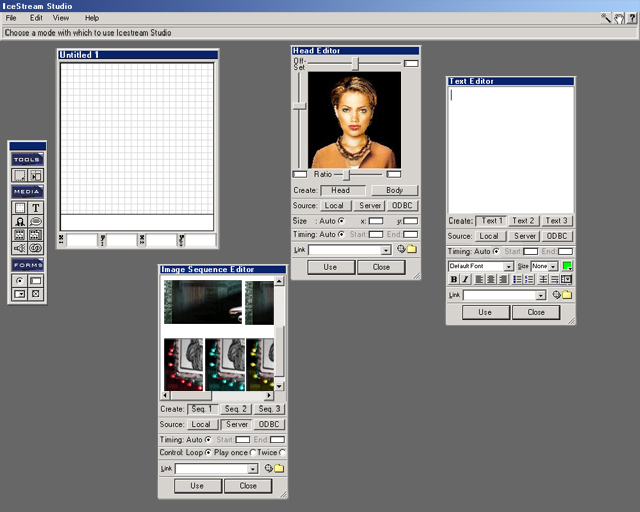Apply bulleted list in Text Editor
640x512 pixels.
[517, 280]
